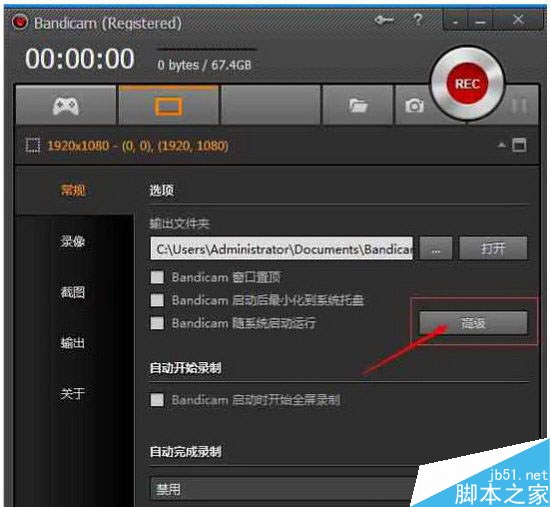Click the 1920x1080 recording area text
The width and height of the screenshot is (550, 507).
(138, 146)
